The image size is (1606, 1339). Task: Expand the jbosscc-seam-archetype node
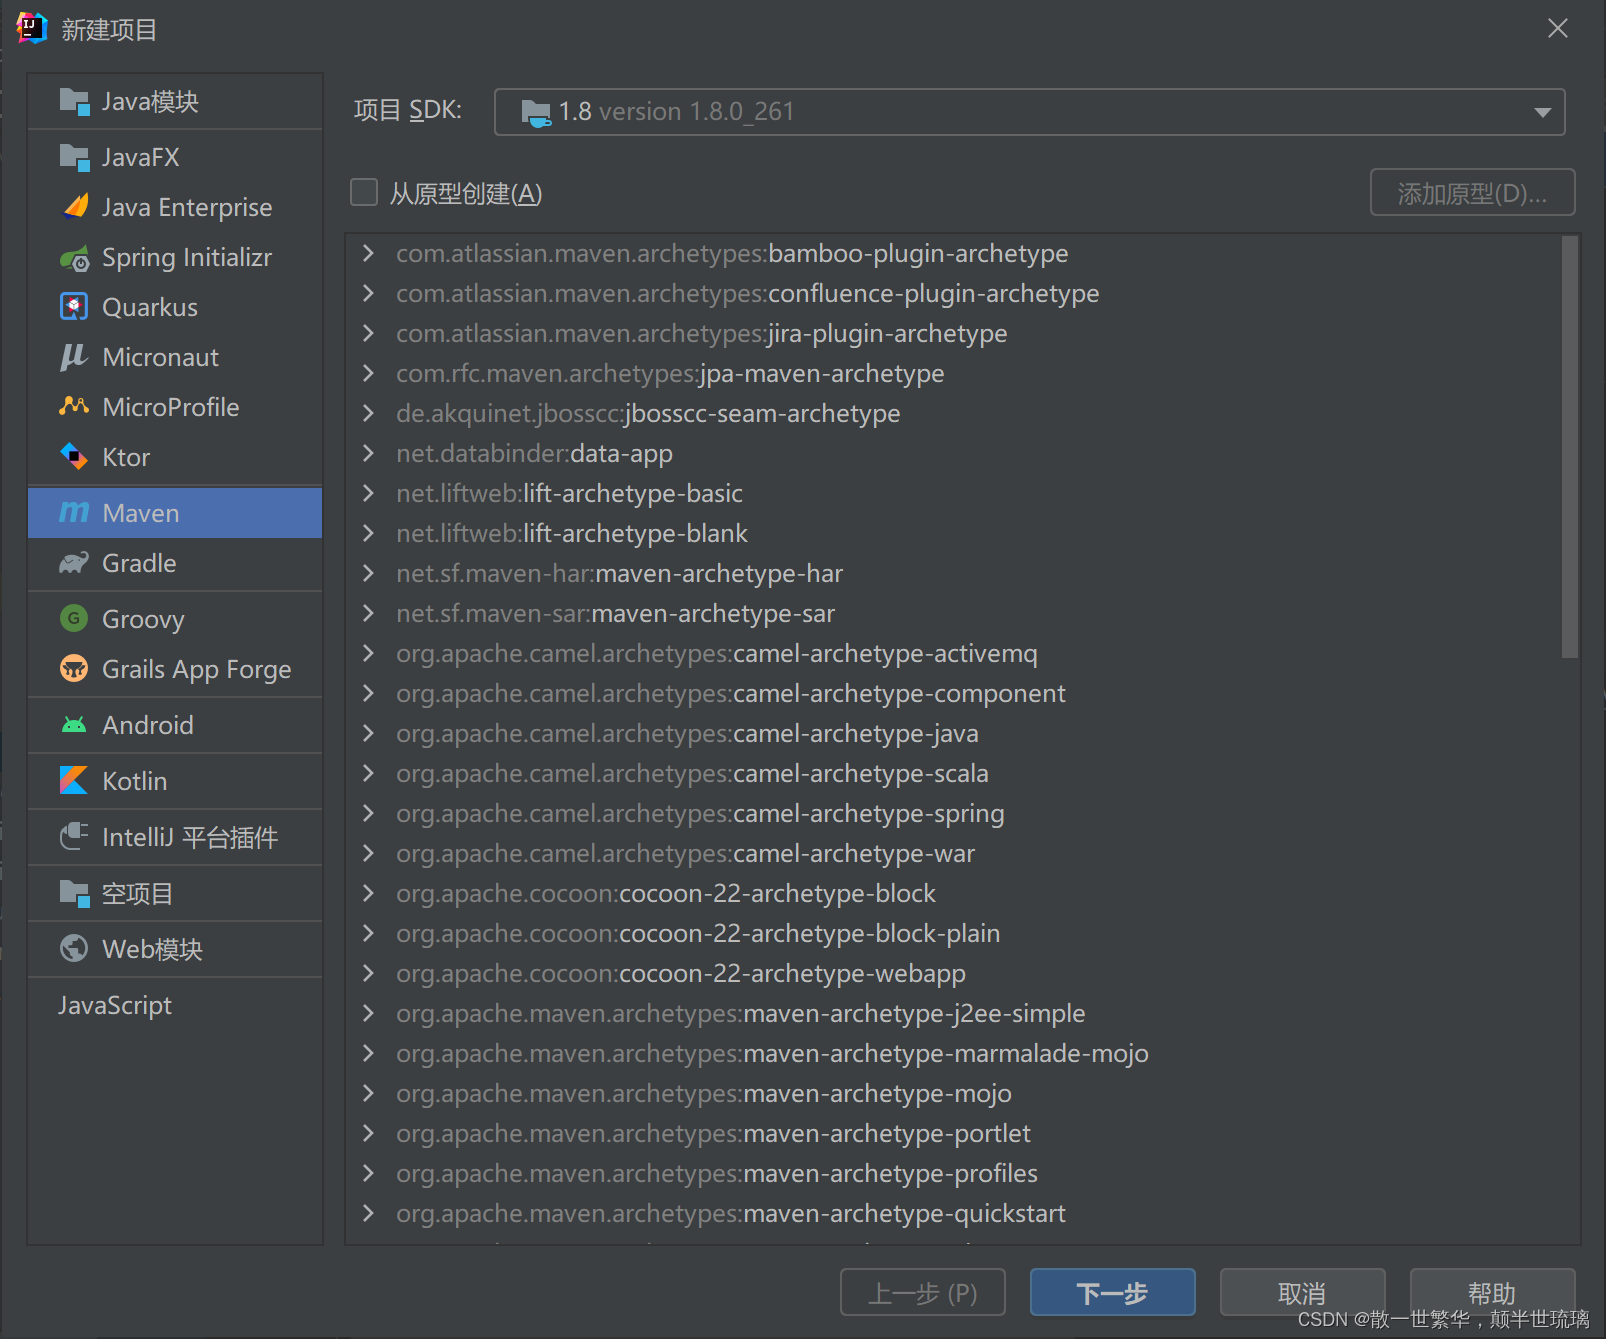click(368, 413)
